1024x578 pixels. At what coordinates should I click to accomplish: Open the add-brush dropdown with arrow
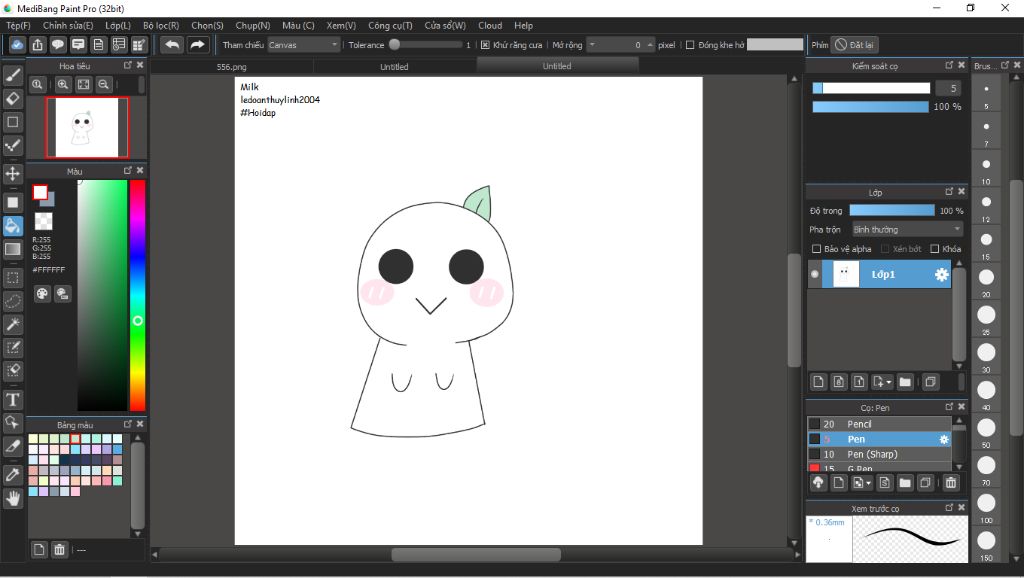pyautogui.click(x=862, y=483)
